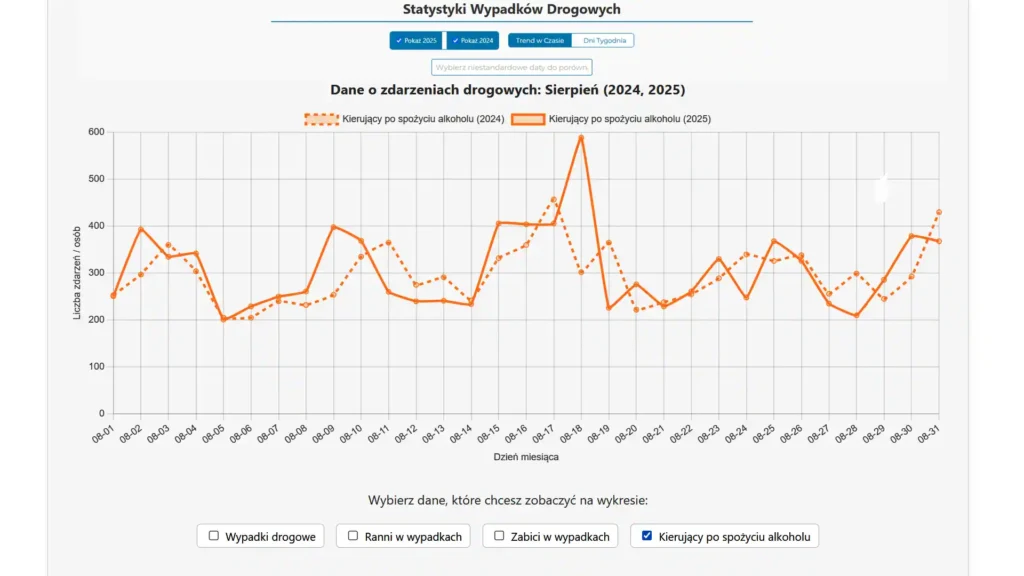Click the 2024 data point on 08-28

pyautogui.click(x=857, y=274)
